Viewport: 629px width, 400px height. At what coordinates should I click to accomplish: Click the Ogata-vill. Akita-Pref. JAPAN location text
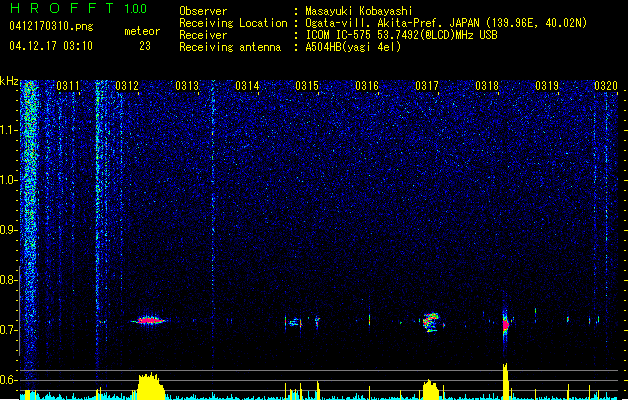446,23
